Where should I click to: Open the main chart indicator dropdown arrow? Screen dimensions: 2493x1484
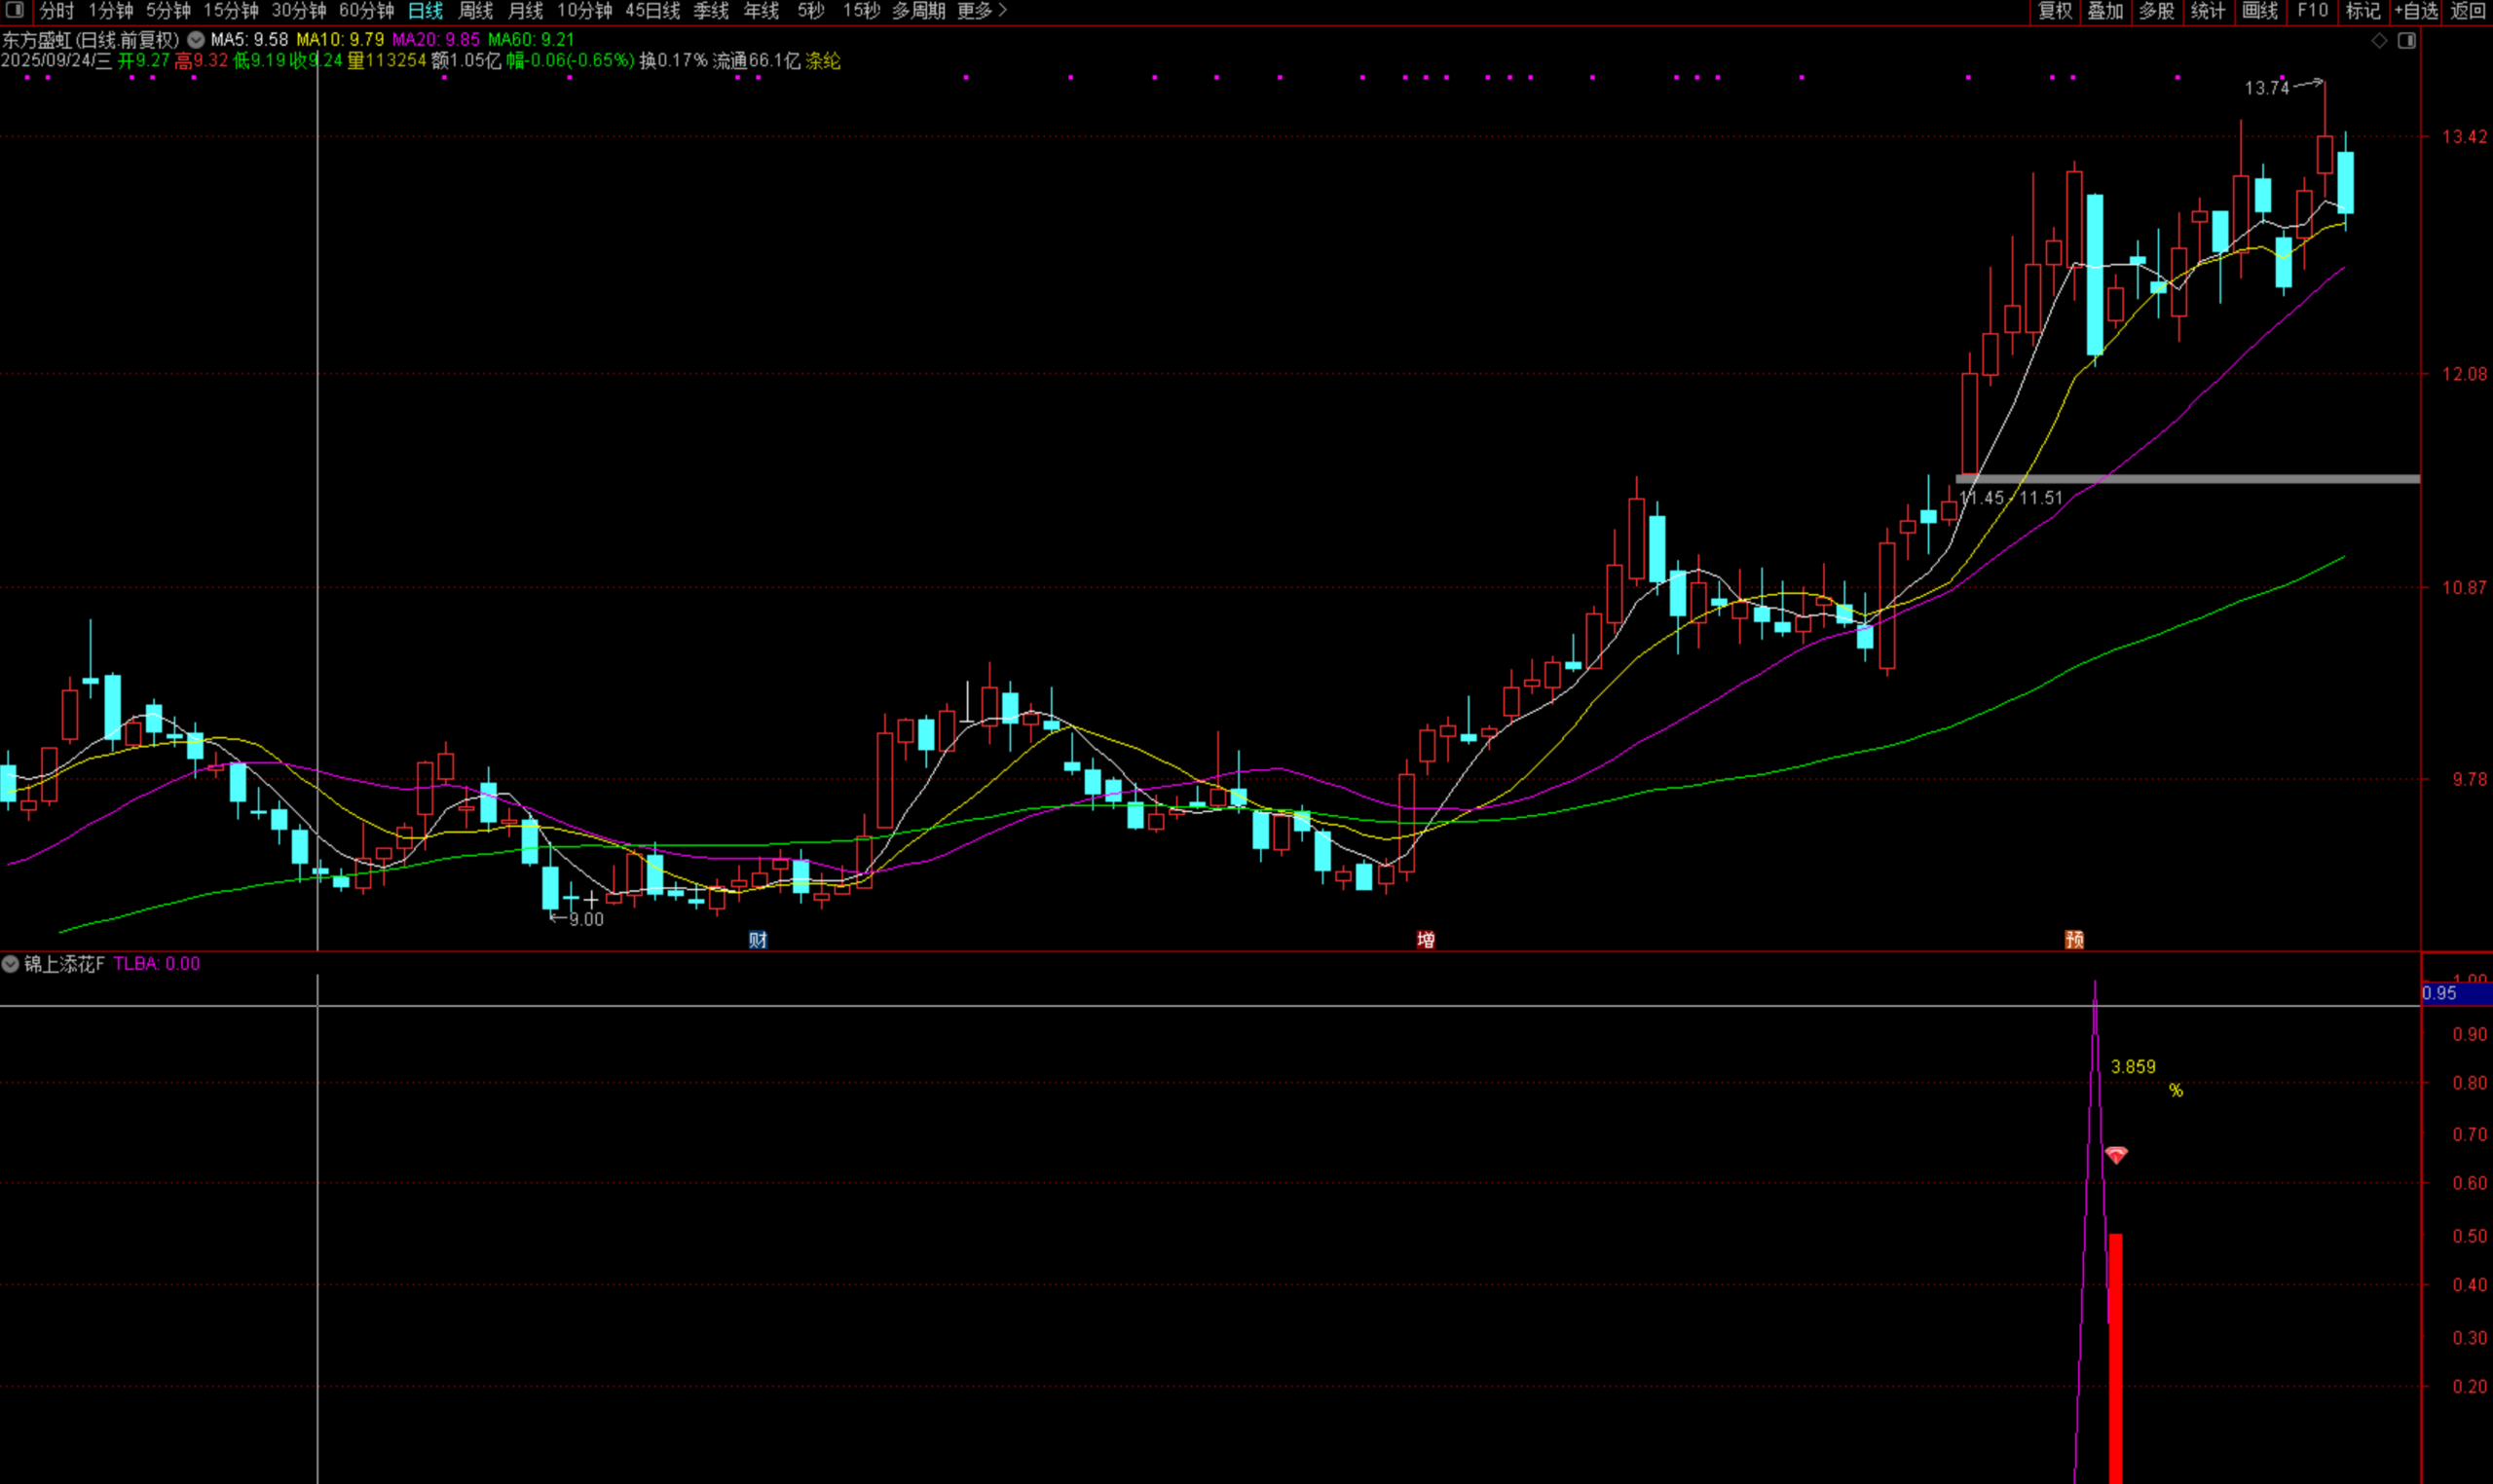click(x=196, y=40)
